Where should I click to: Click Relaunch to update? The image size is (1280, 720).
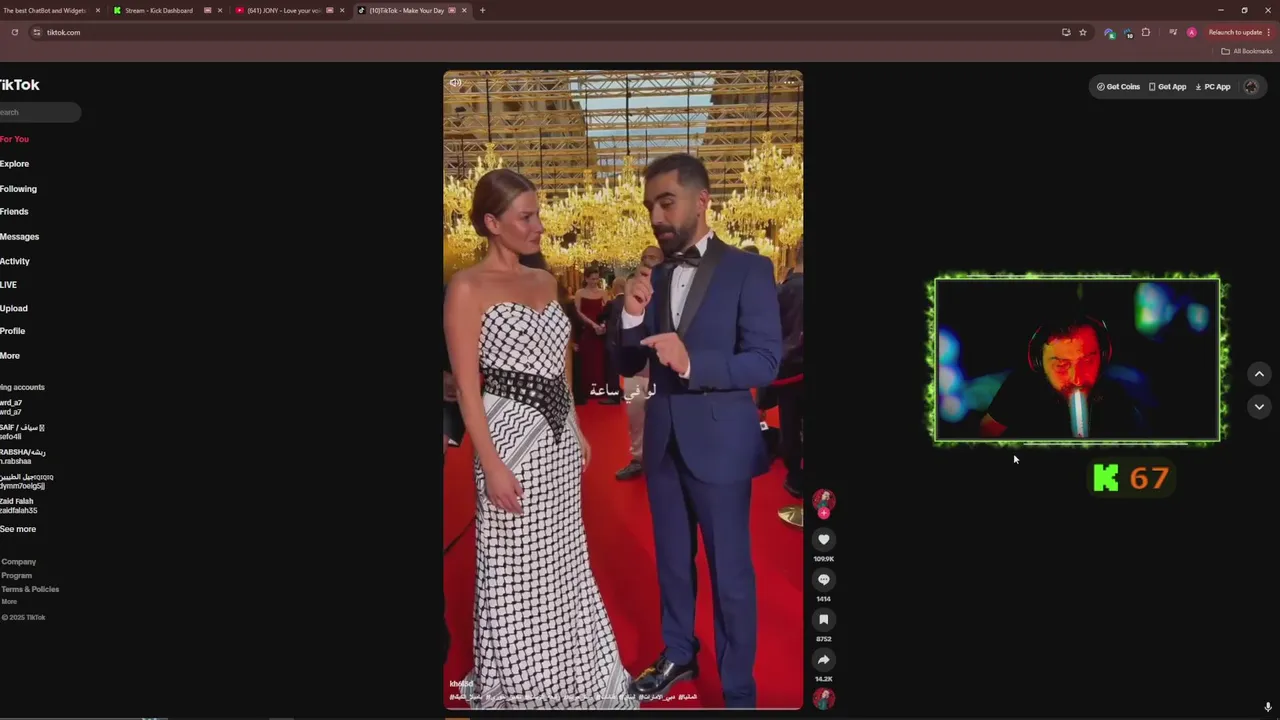(x=1235, y=32)
